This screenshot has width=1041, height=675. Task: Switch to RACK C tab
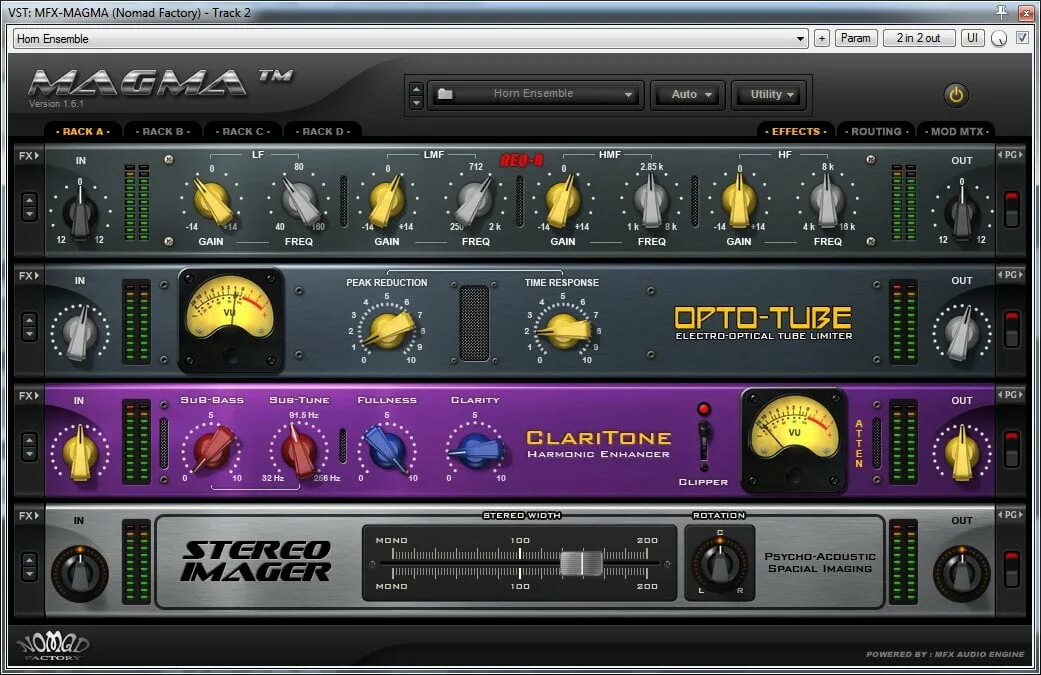242,131
